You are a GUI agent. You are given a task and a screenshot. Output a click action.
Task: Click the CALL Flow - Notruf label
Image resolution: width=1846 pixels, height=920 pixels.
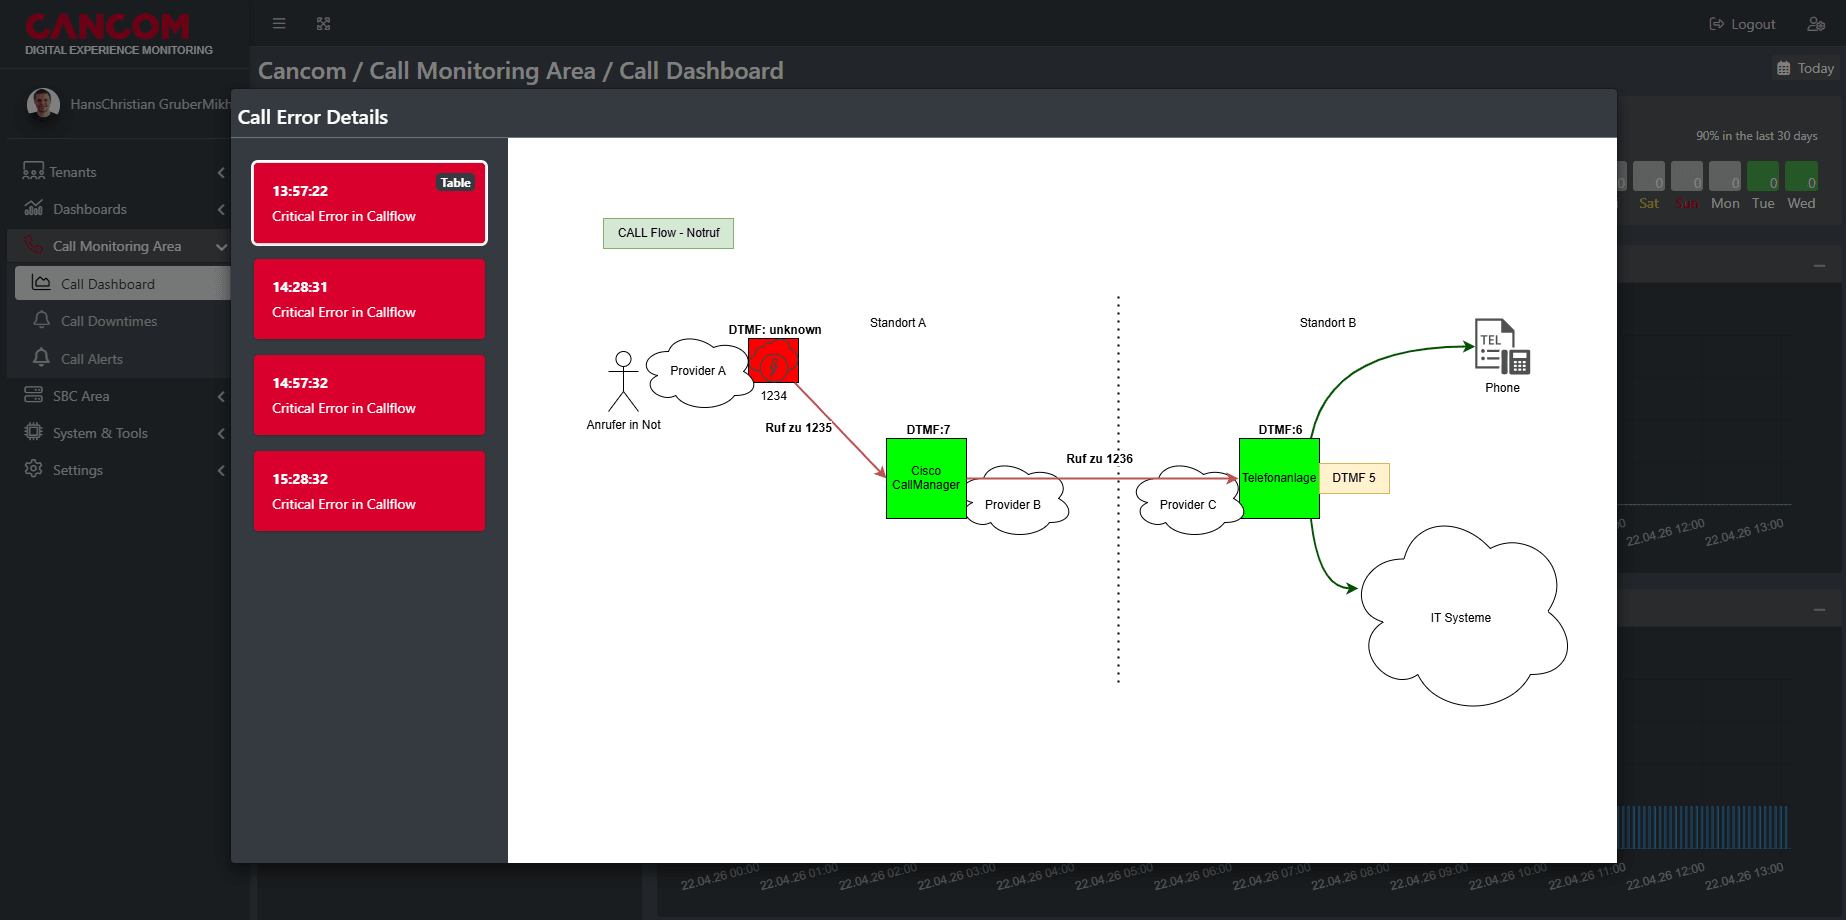[668, 233]
